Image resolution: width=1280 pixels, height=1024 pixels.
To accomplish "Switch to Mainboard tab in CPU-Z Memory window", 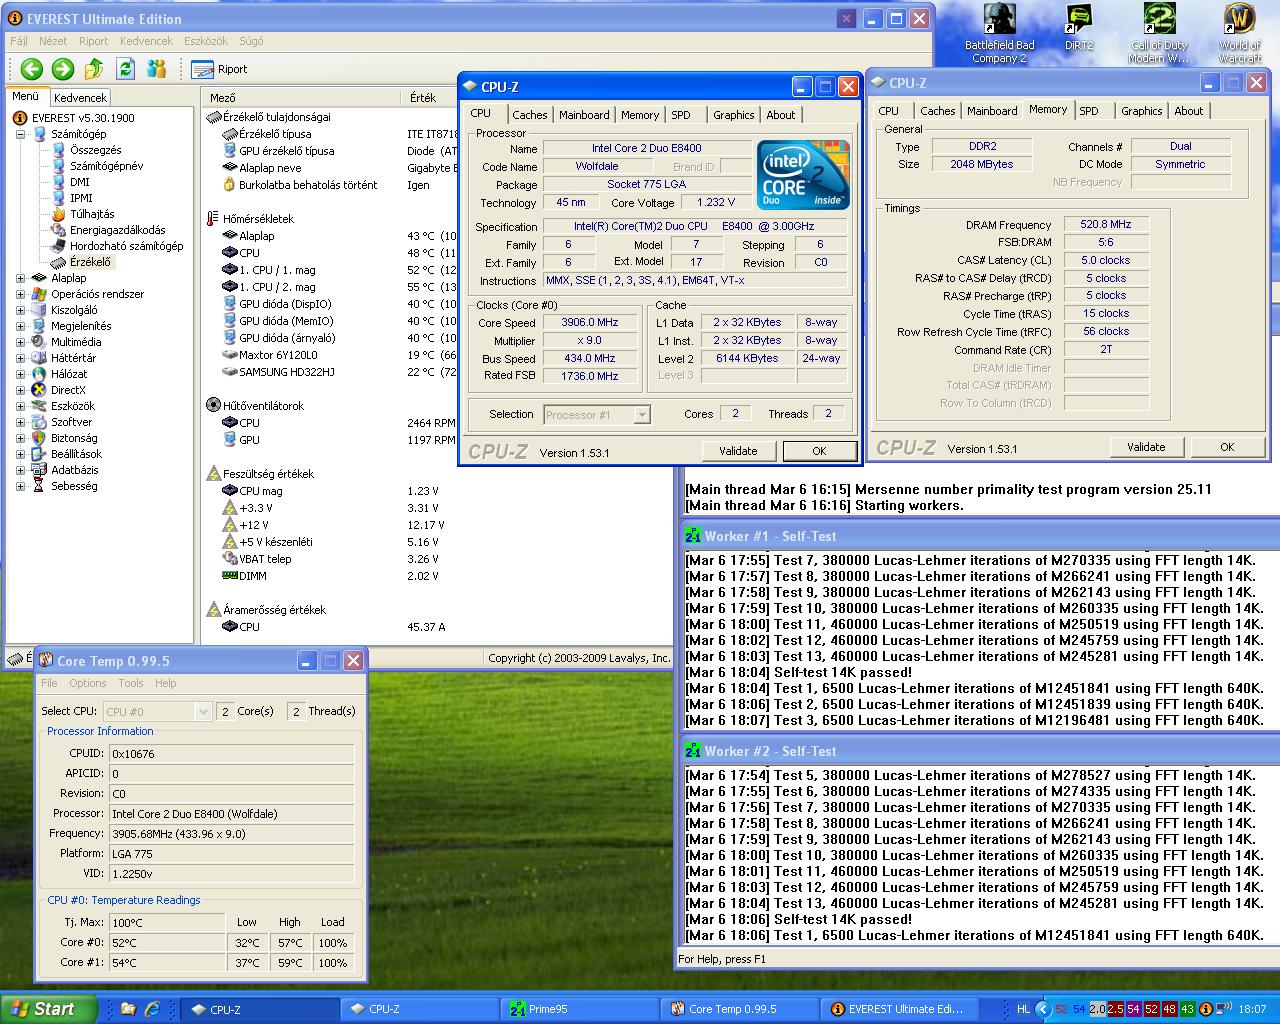I will pyautogui.click(x=992, y=111).
